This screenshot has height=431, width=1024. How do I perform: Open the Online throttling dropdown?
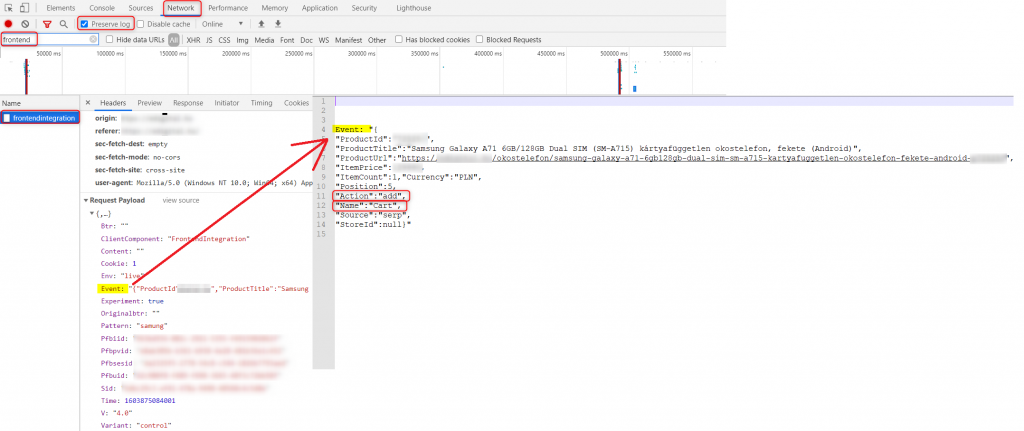(222, 24)
